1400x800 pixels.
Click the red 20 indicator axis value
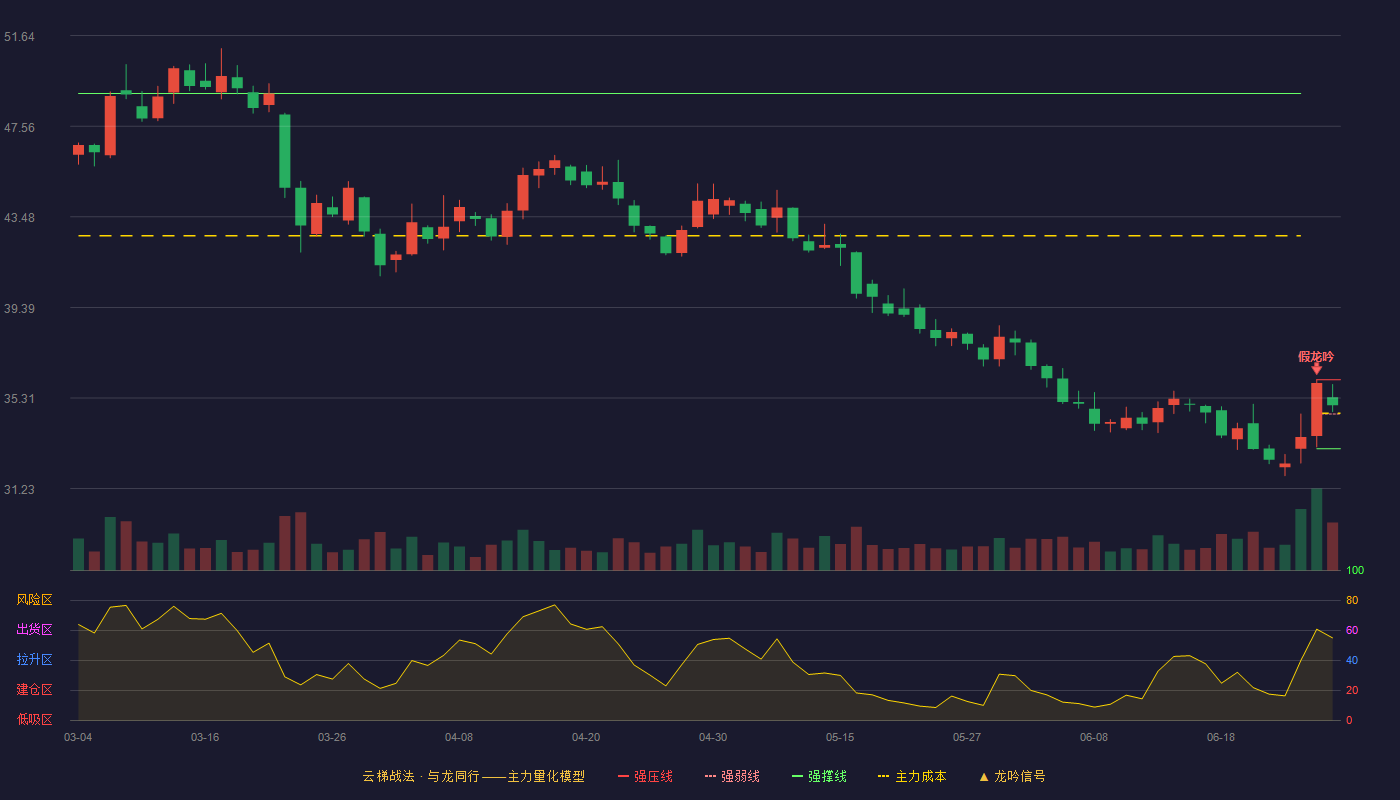point(1352,691)
